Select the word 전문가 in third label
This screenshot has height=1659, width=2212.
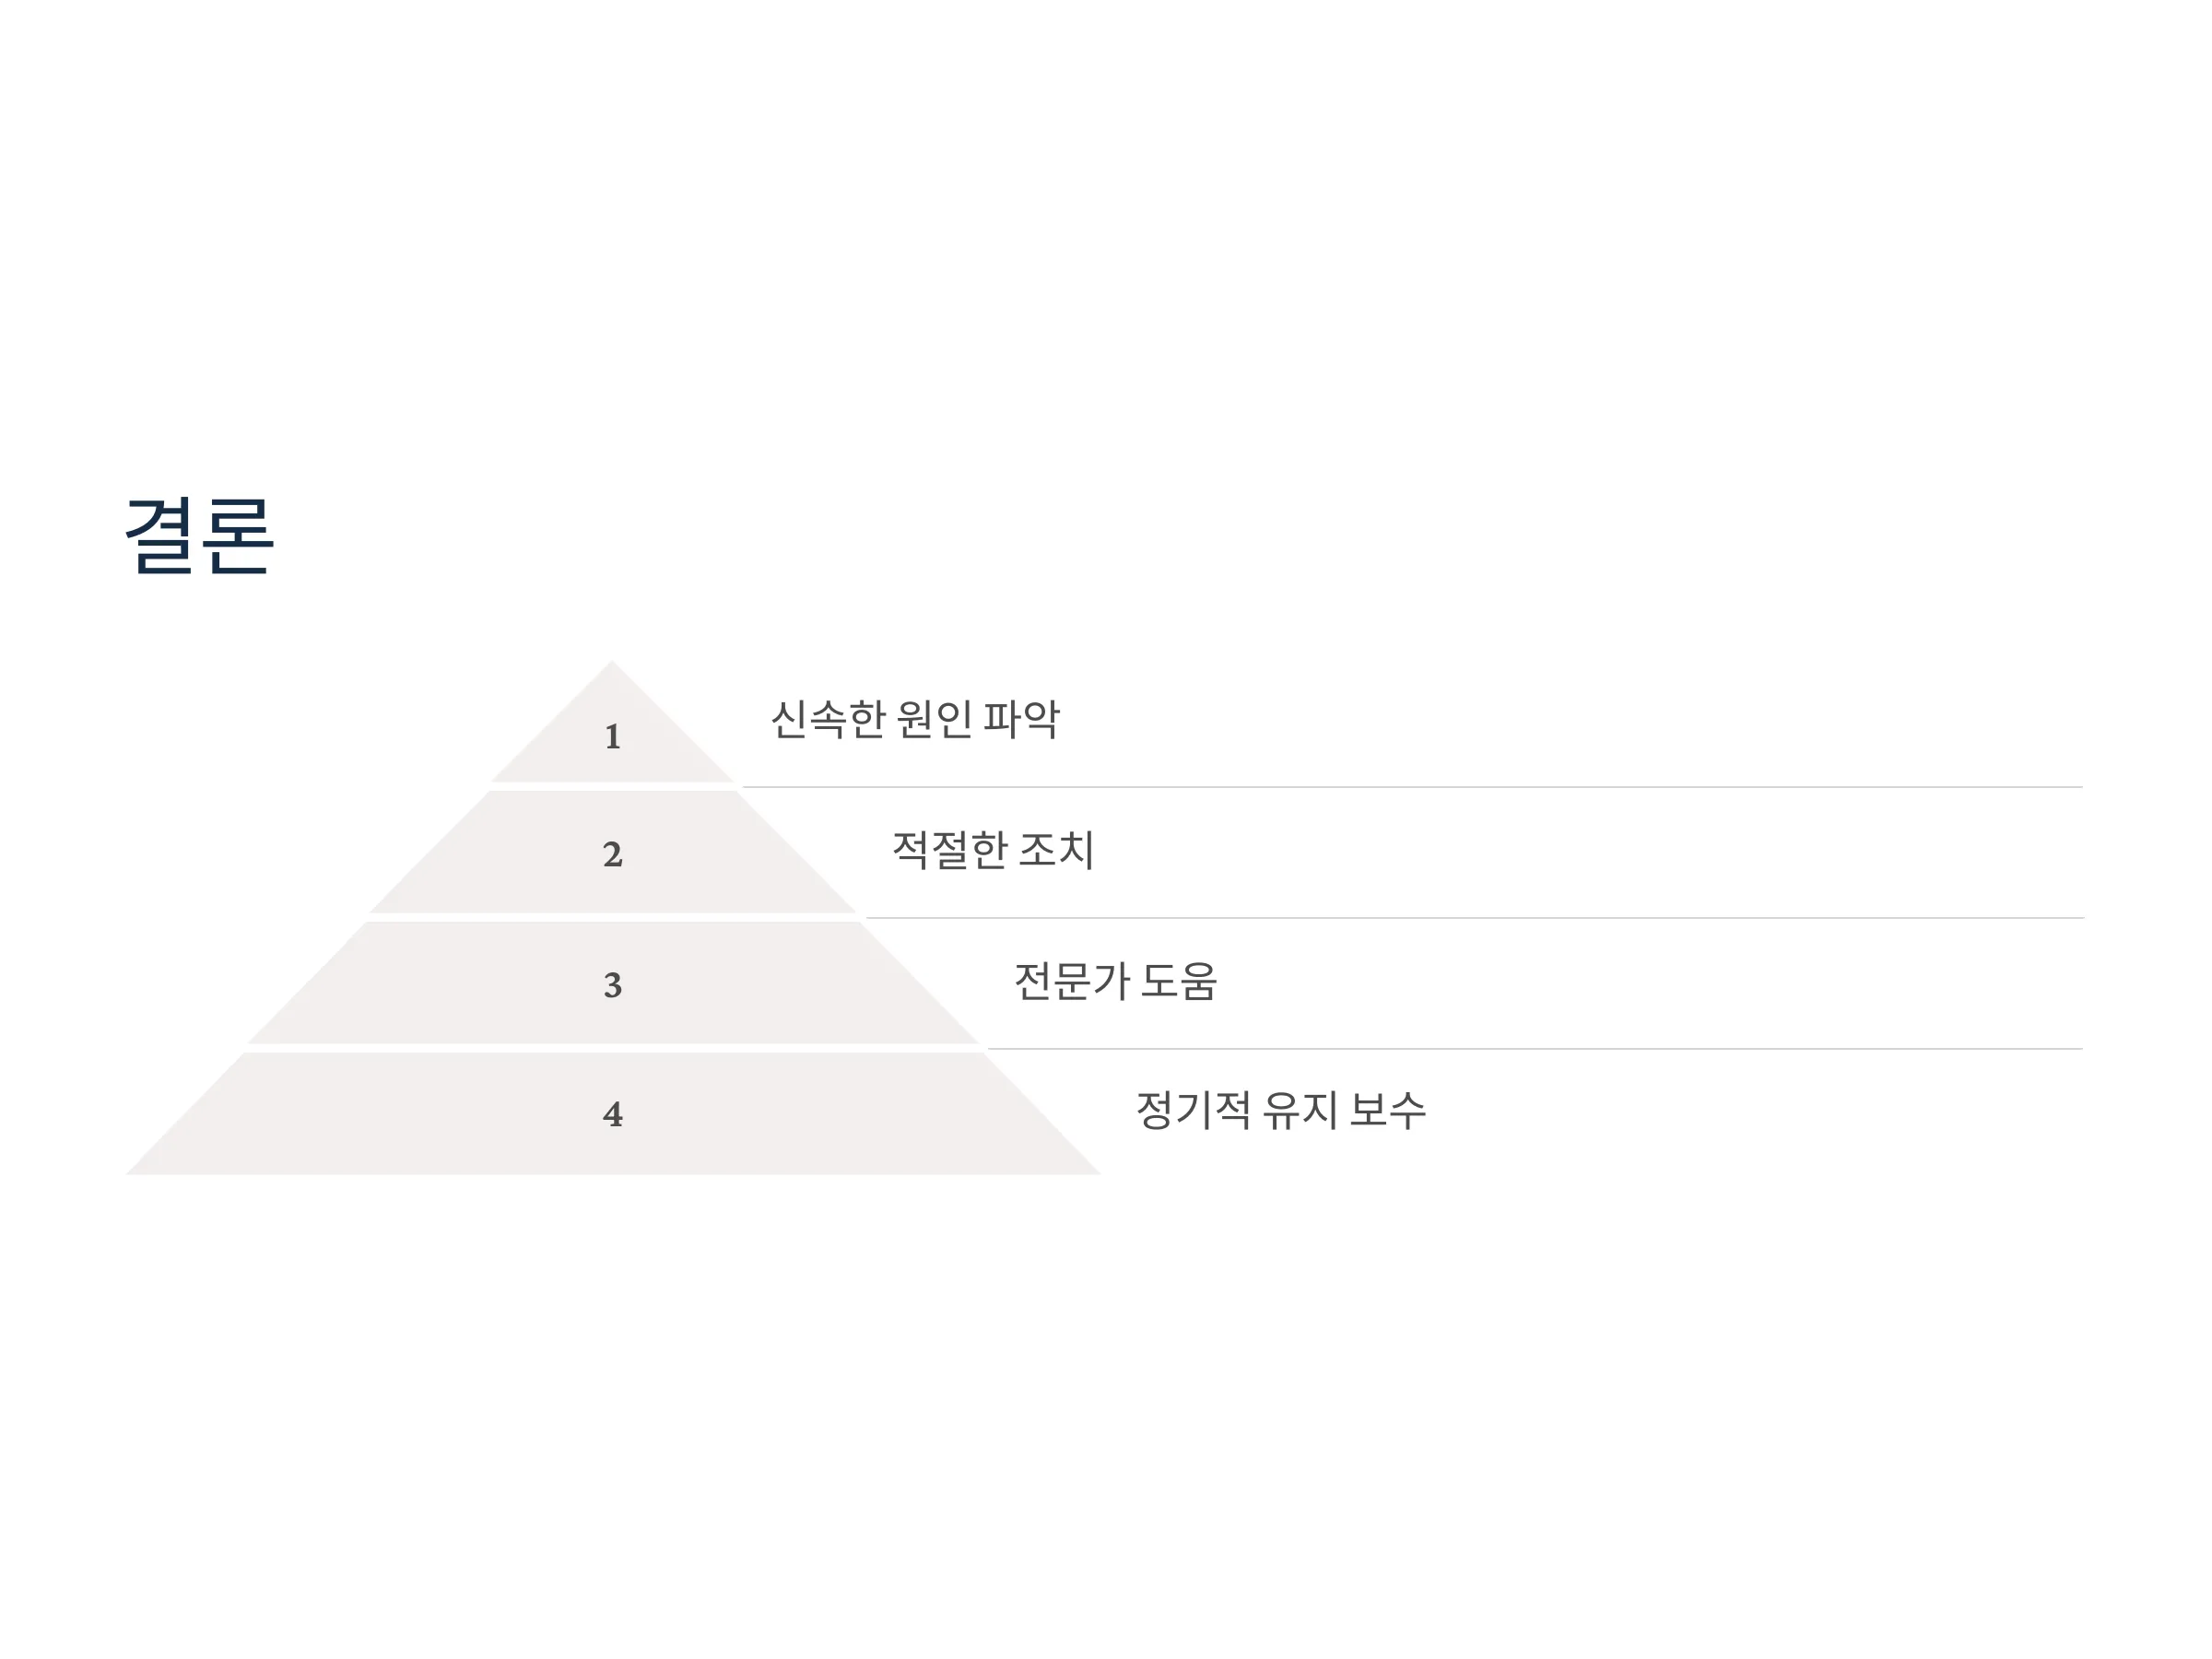1072,981
